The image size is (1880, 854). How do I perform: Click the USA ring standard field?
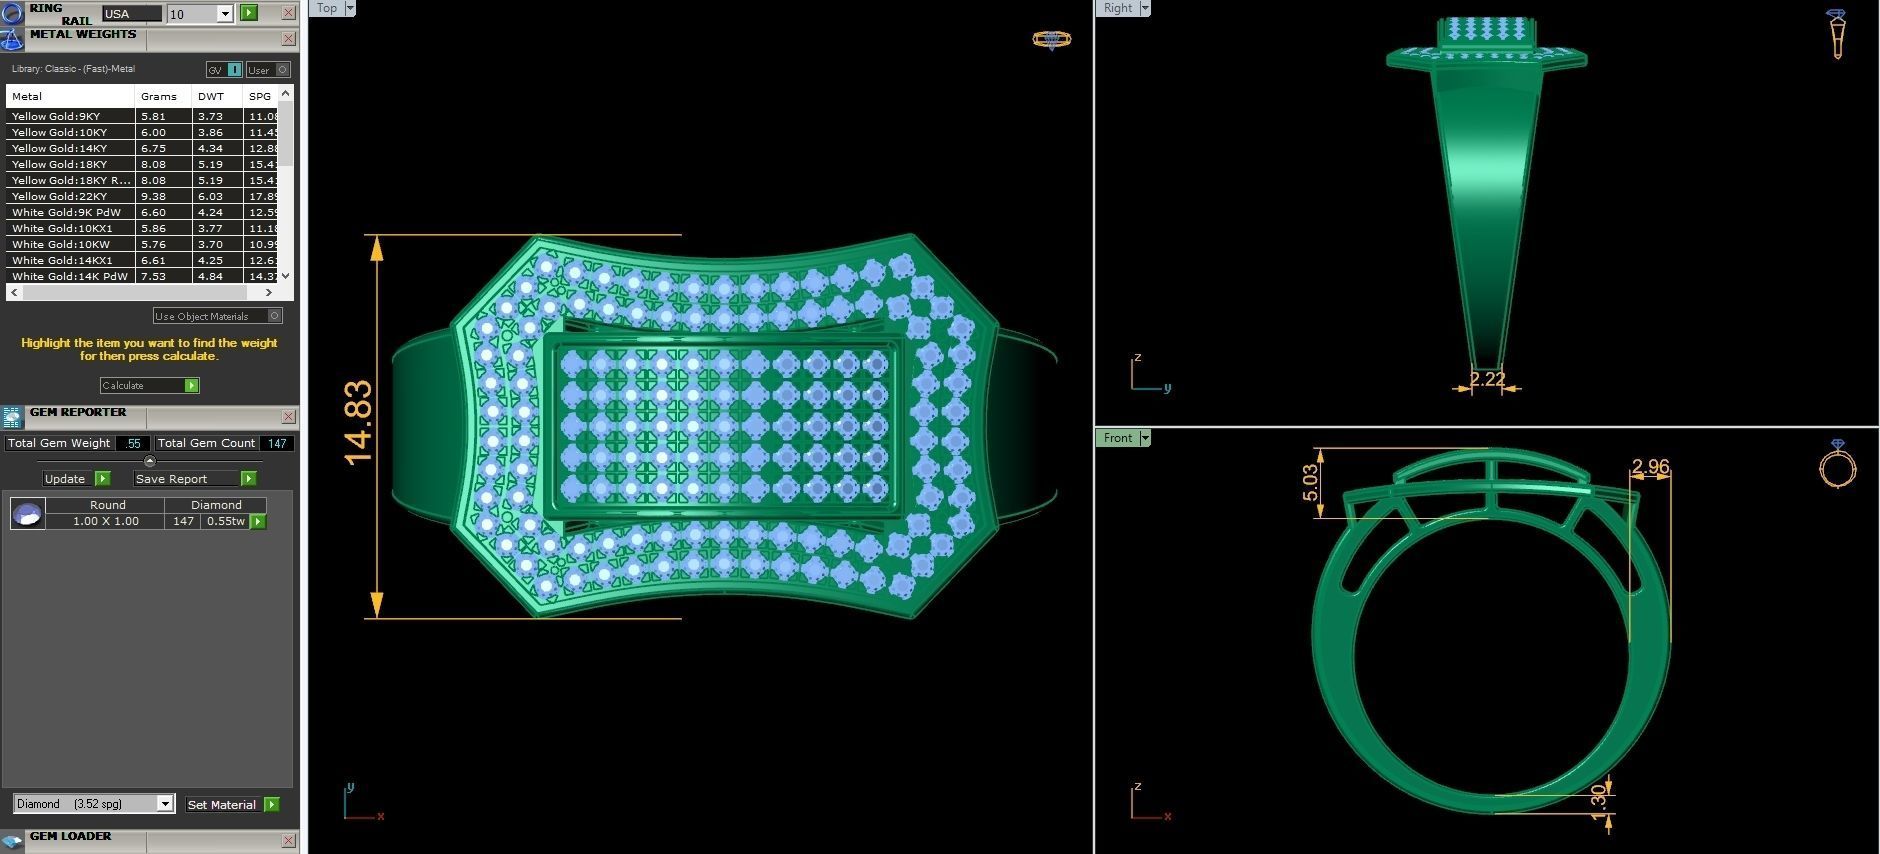point(131,13)
